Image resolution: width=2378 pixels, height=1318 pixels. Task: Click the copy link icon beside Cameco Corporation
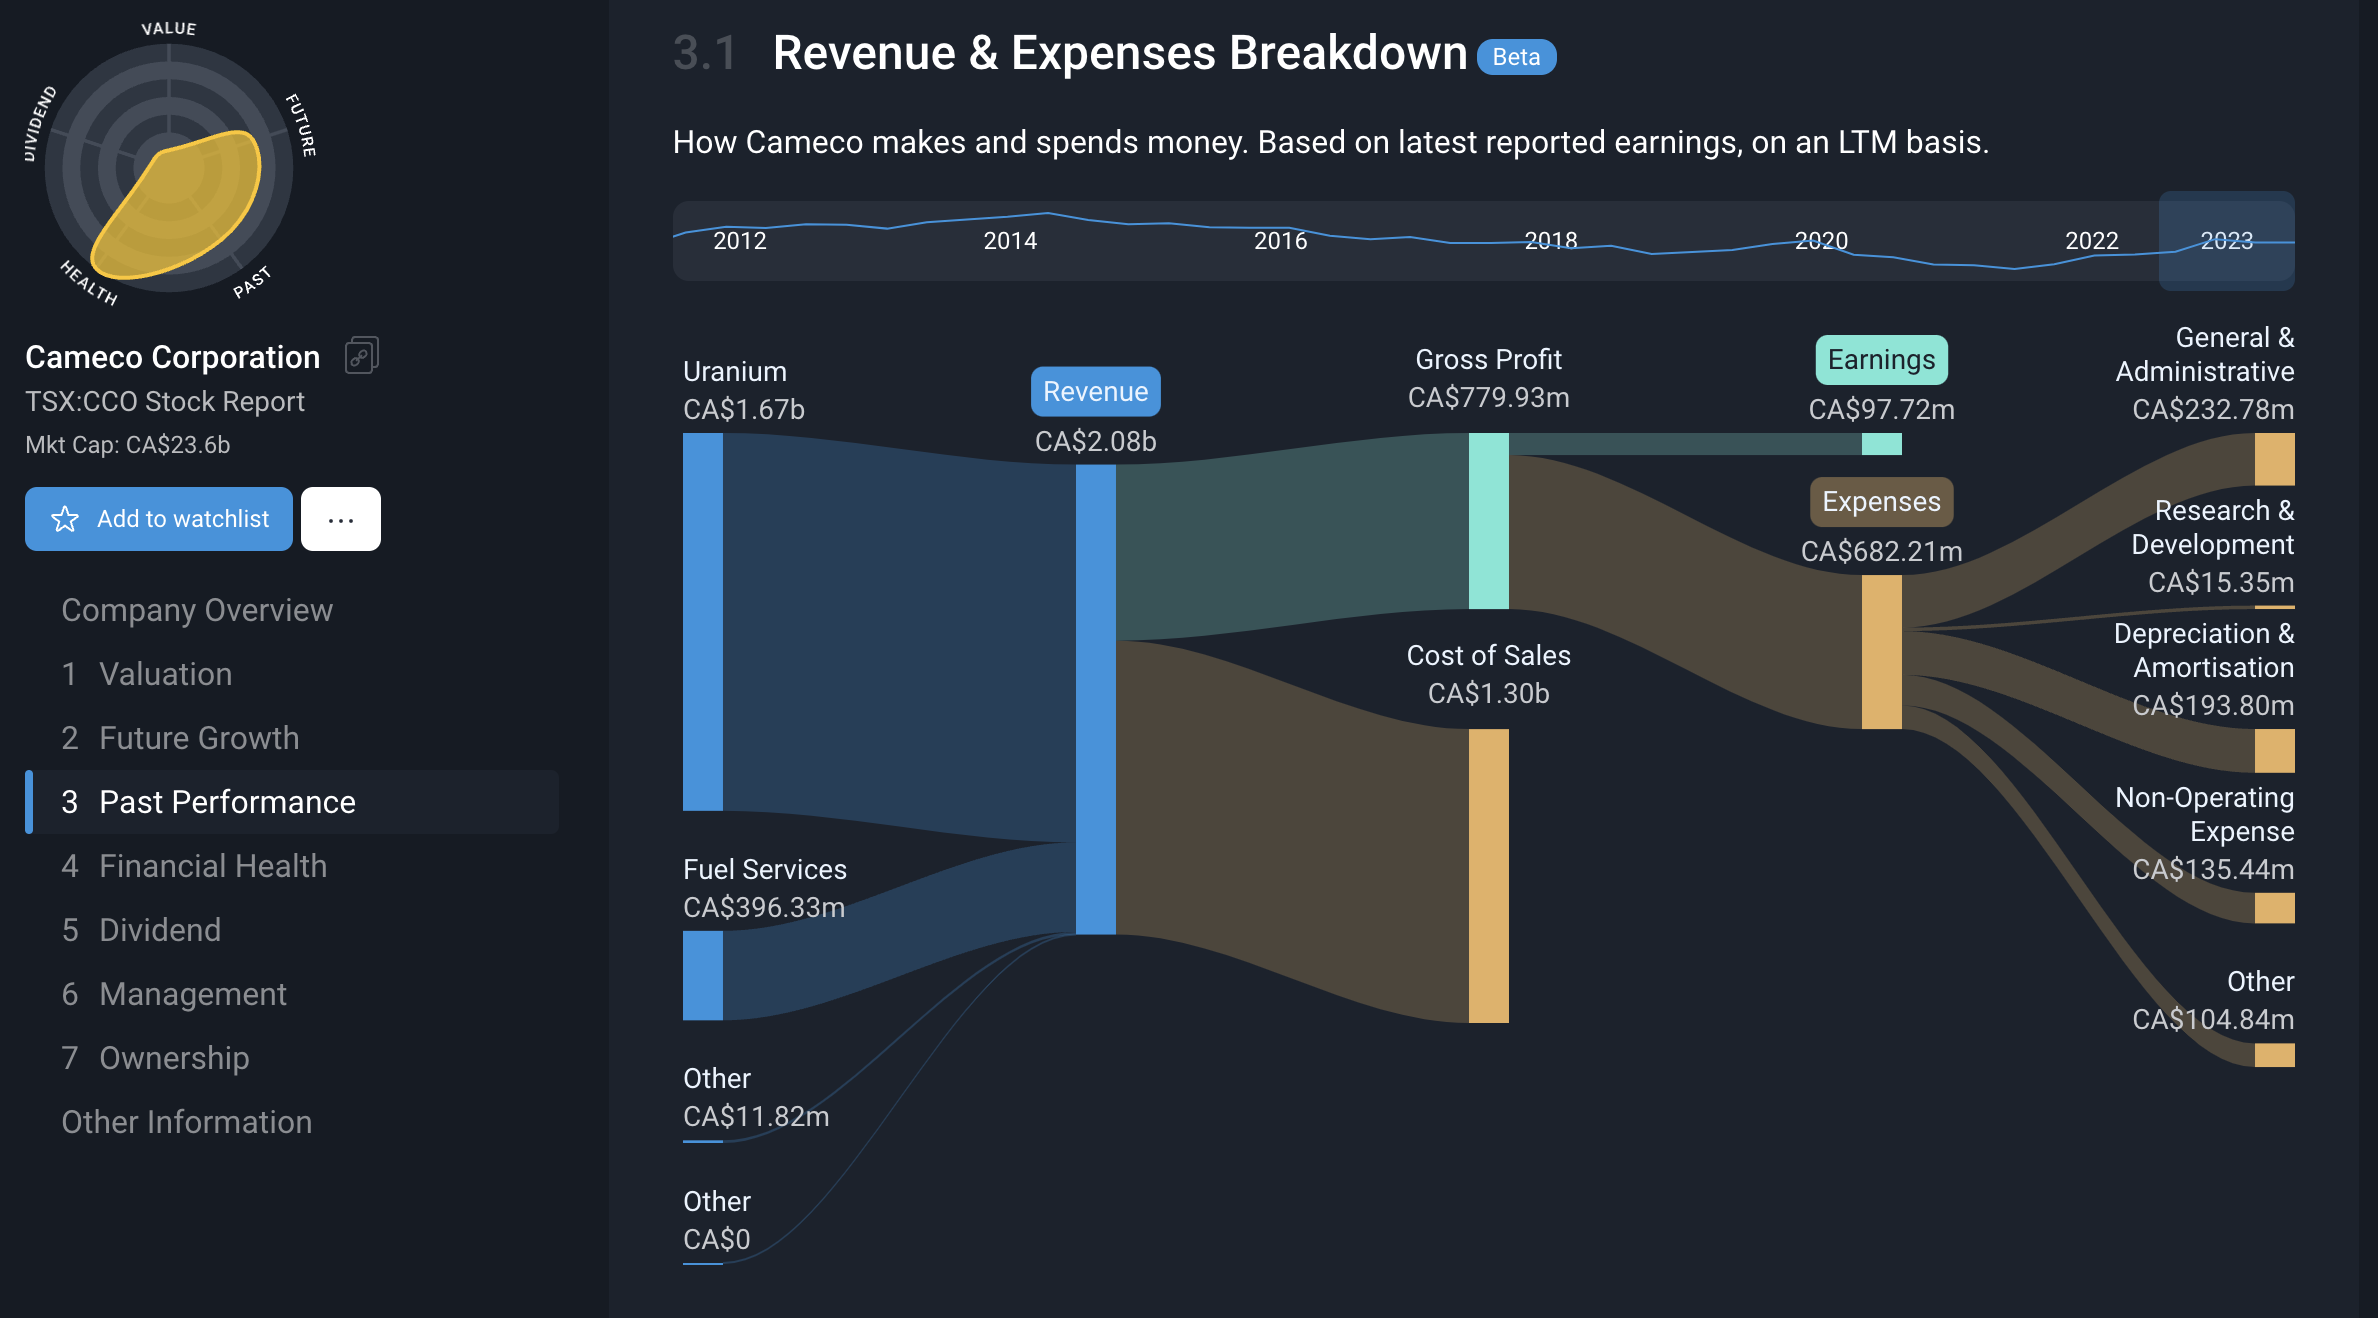coord(361,356)
